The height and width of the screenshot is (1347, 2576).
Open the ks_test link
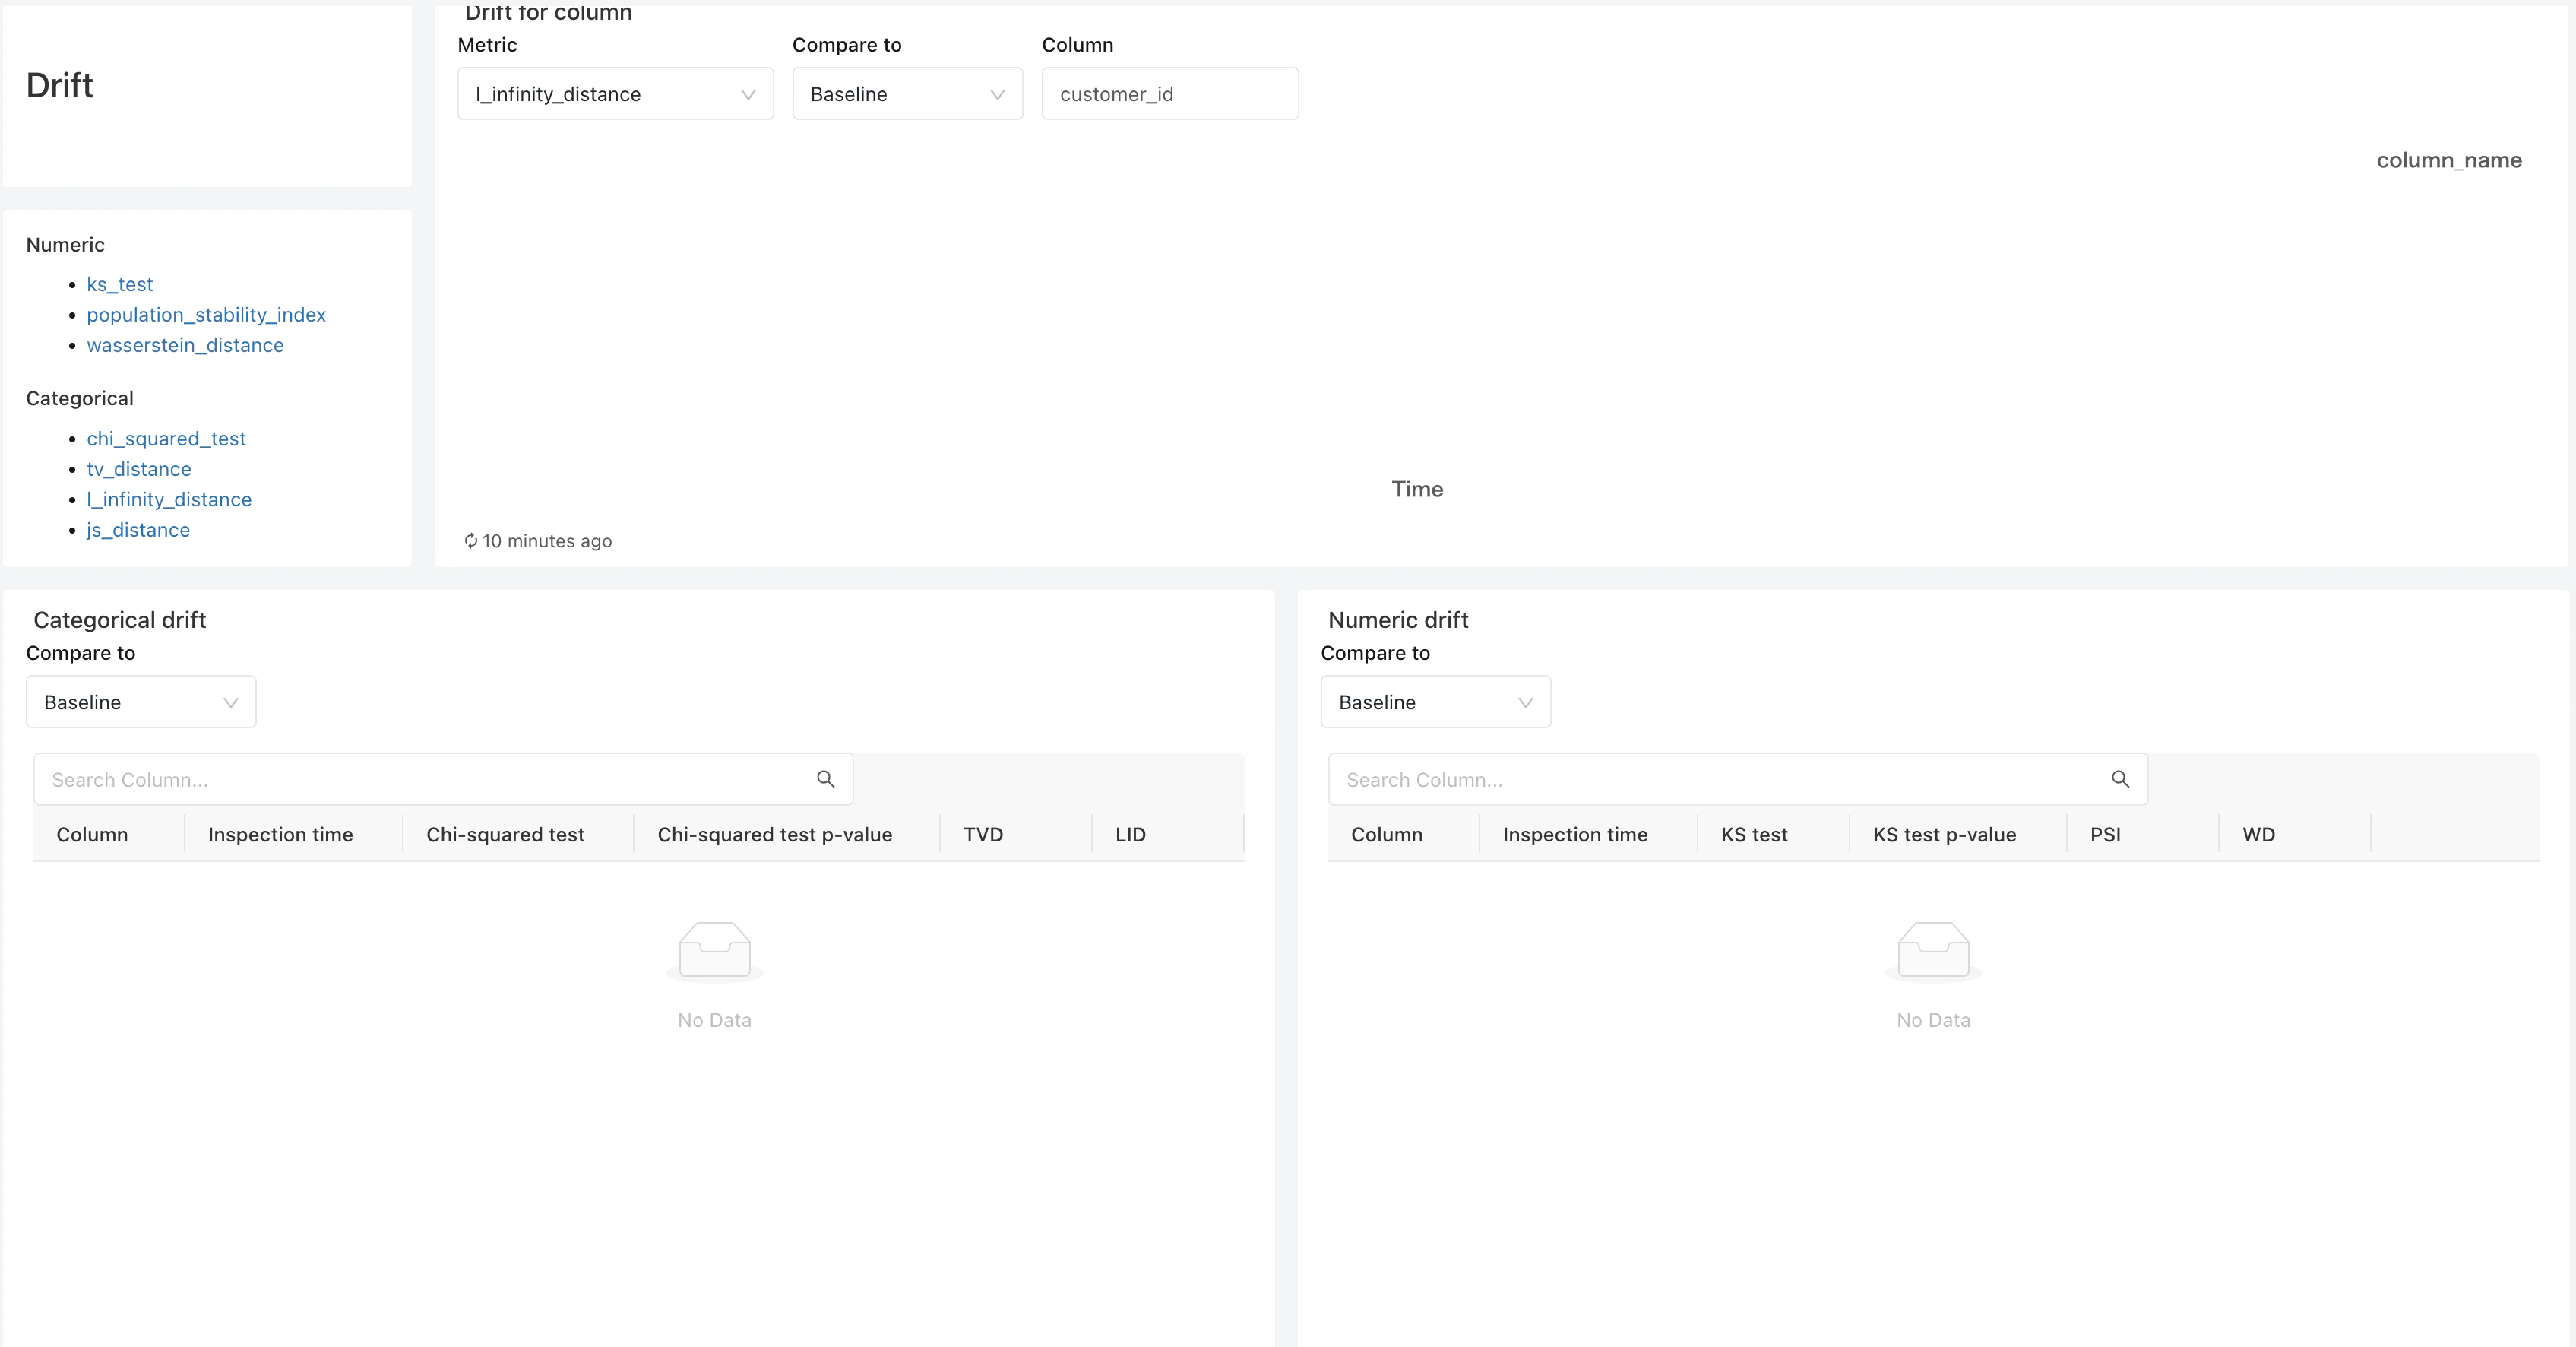pyautogui.click(x=120, y=285)
